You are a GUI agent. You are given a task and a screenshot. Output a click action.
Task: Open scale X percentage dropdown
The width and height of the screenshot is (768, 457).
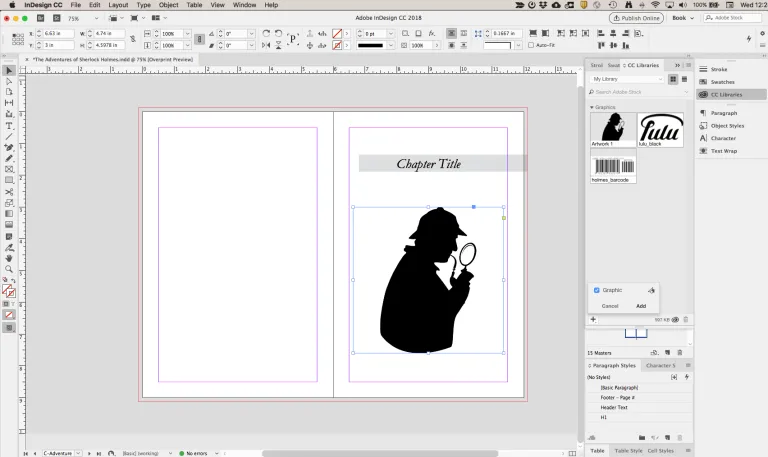click(x=187, y=33)
